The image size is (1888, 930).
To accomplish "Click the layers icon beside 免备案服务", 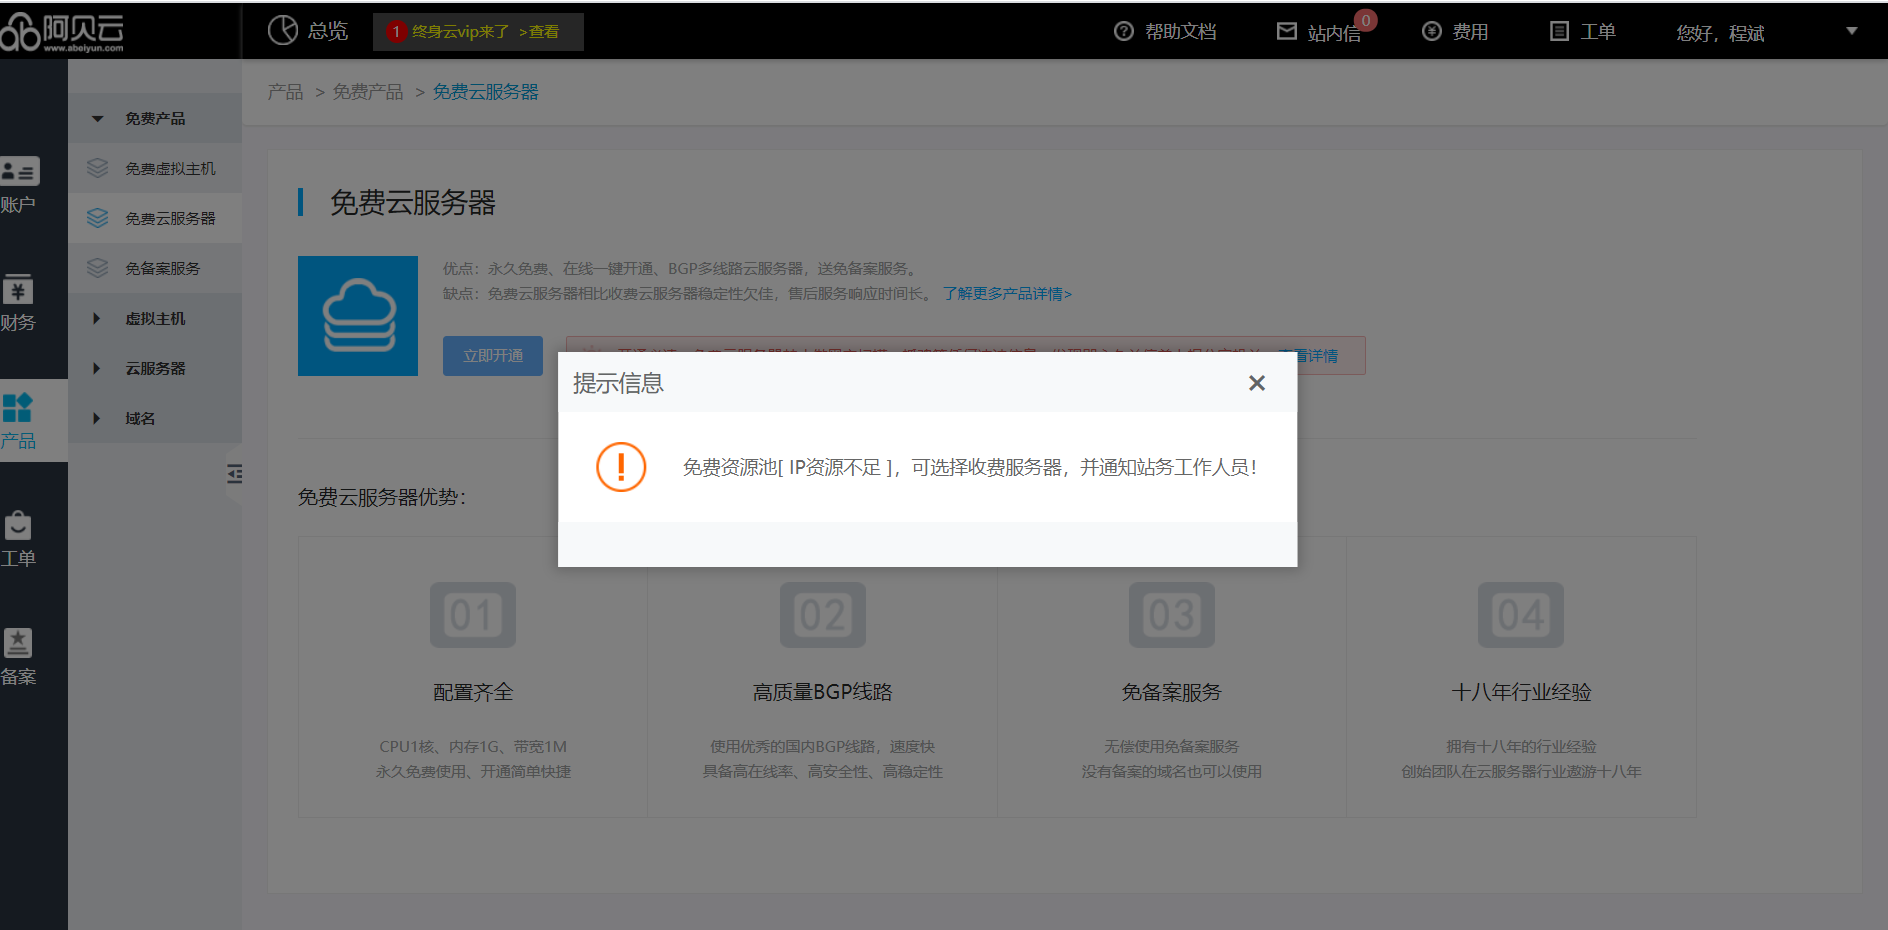I will click(x=97, y=268).
